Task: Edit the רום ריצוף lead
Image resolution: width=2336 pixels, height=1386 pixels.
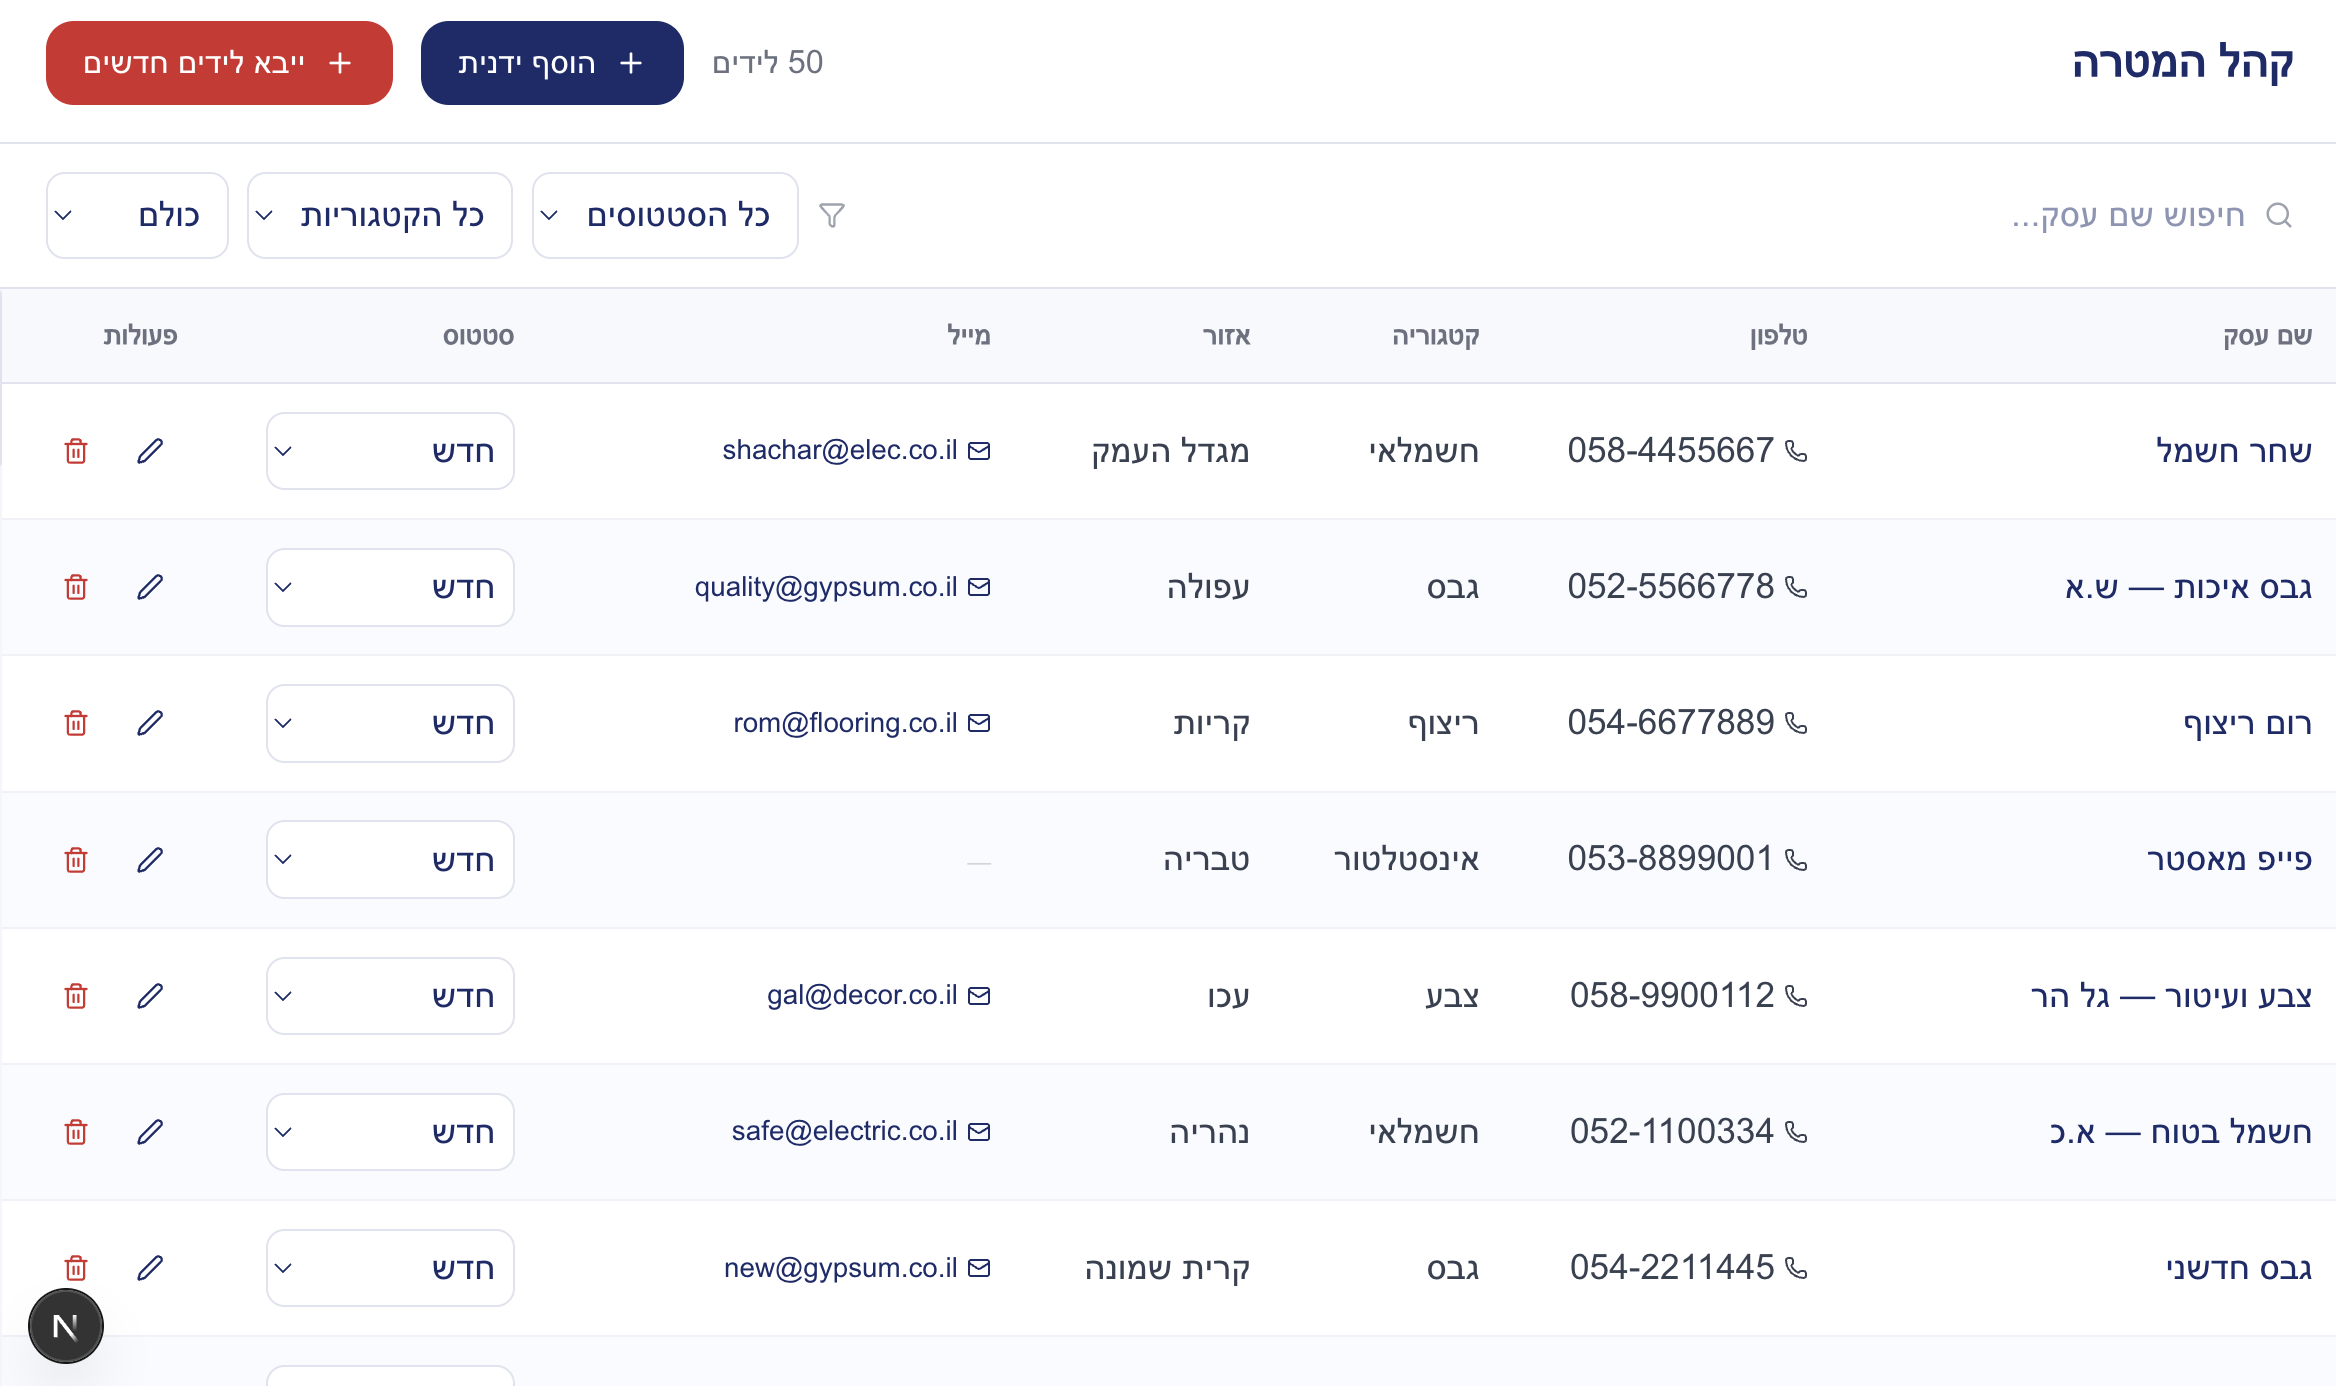Action: [x=150, y=723]
